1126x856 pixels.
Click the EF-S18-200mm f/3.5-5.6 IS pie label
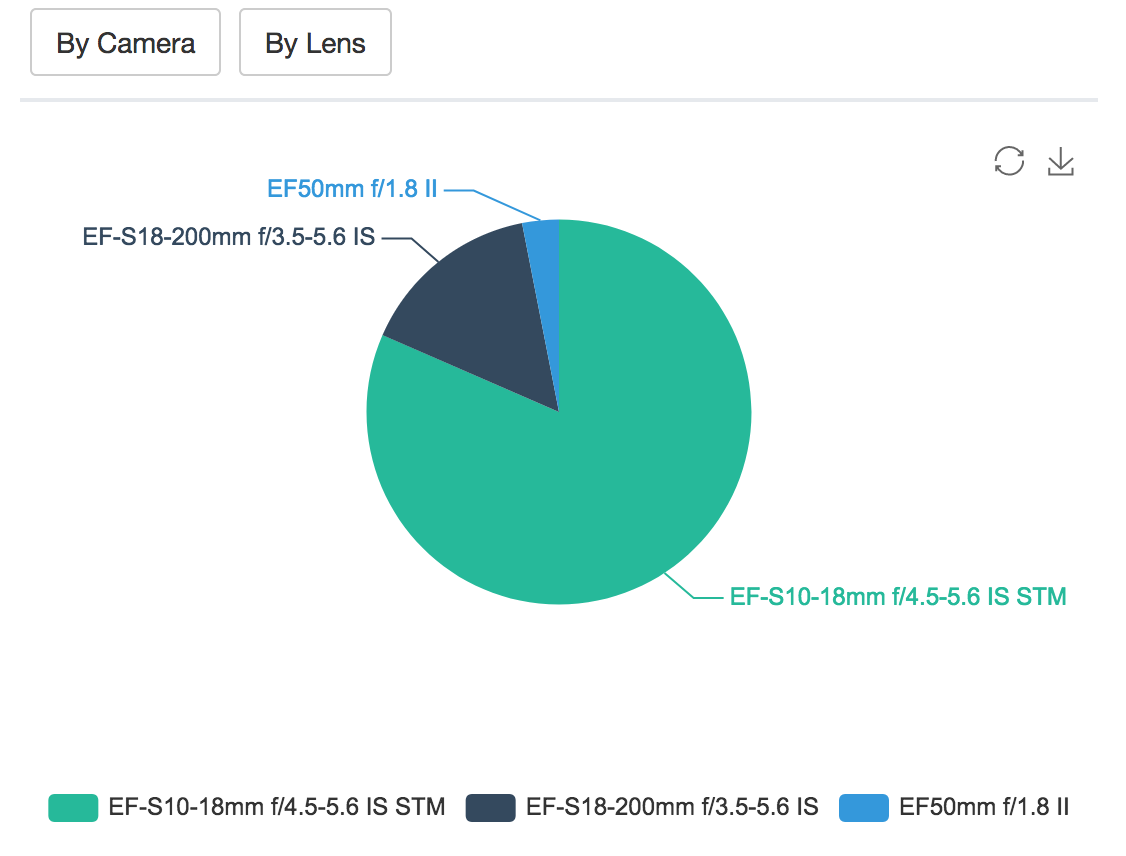click(x=228, y=239)
